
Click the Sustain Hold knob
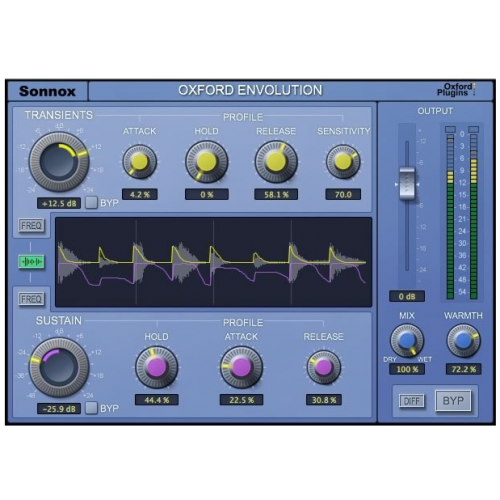point(156,367)
